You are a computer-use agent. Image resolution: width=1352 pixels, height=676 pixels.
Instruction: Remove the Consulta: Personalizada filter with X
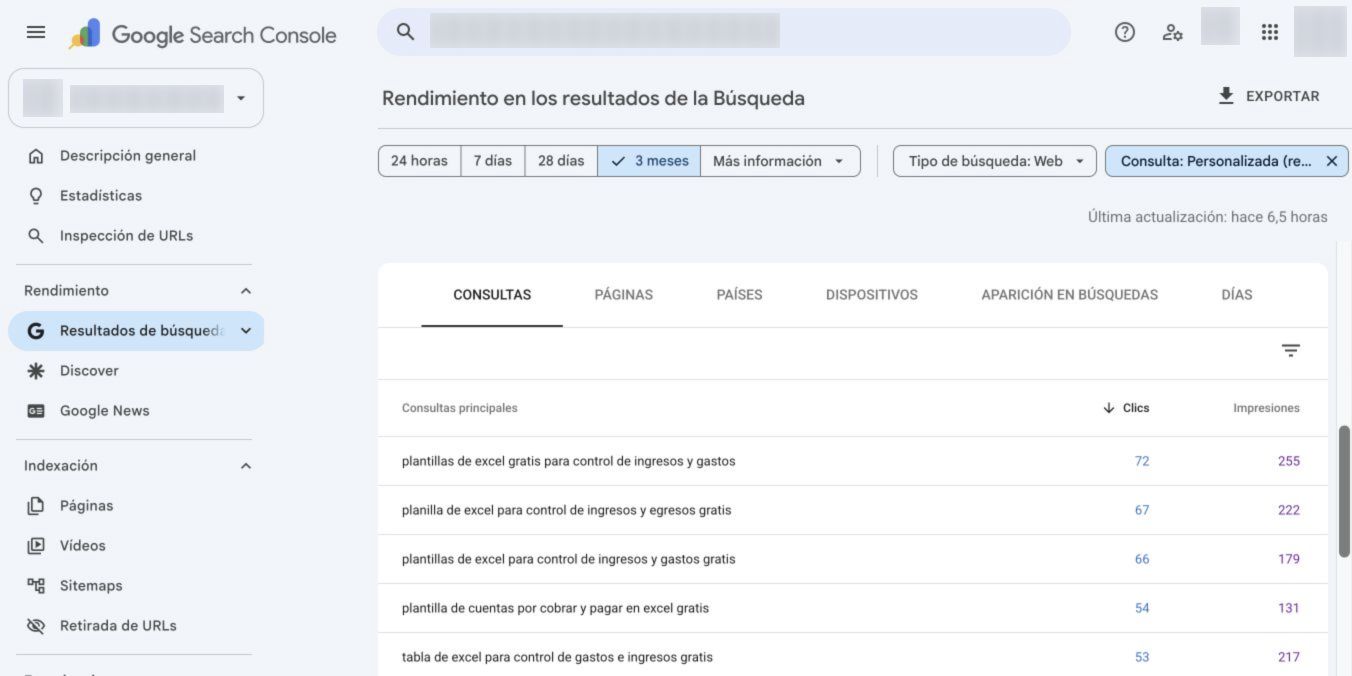tap(1331, 161)
